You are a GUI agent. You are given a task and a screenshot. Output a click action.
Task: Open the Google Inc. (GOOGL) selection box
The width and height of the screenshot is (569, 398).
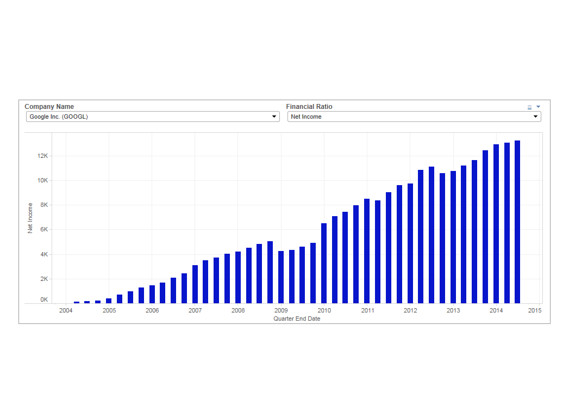point(153,116)
